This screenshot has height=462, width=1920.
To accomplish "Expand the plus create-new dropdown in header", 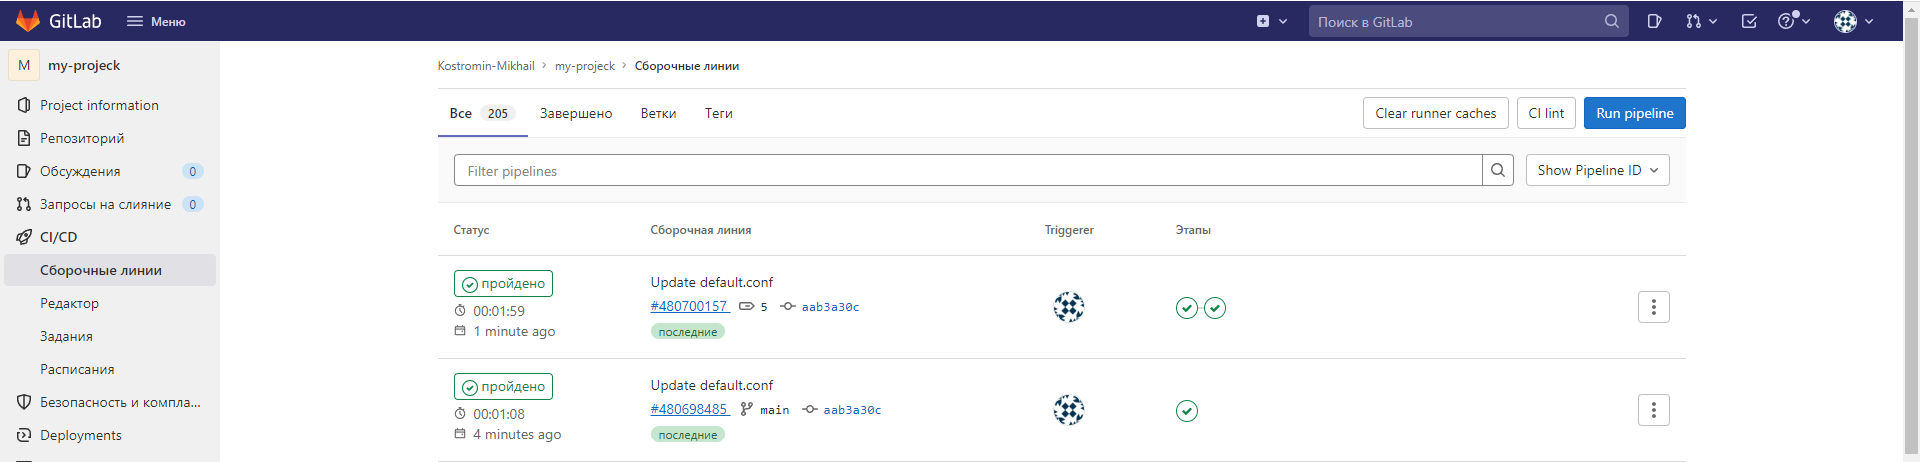I will pos(1272,21).
